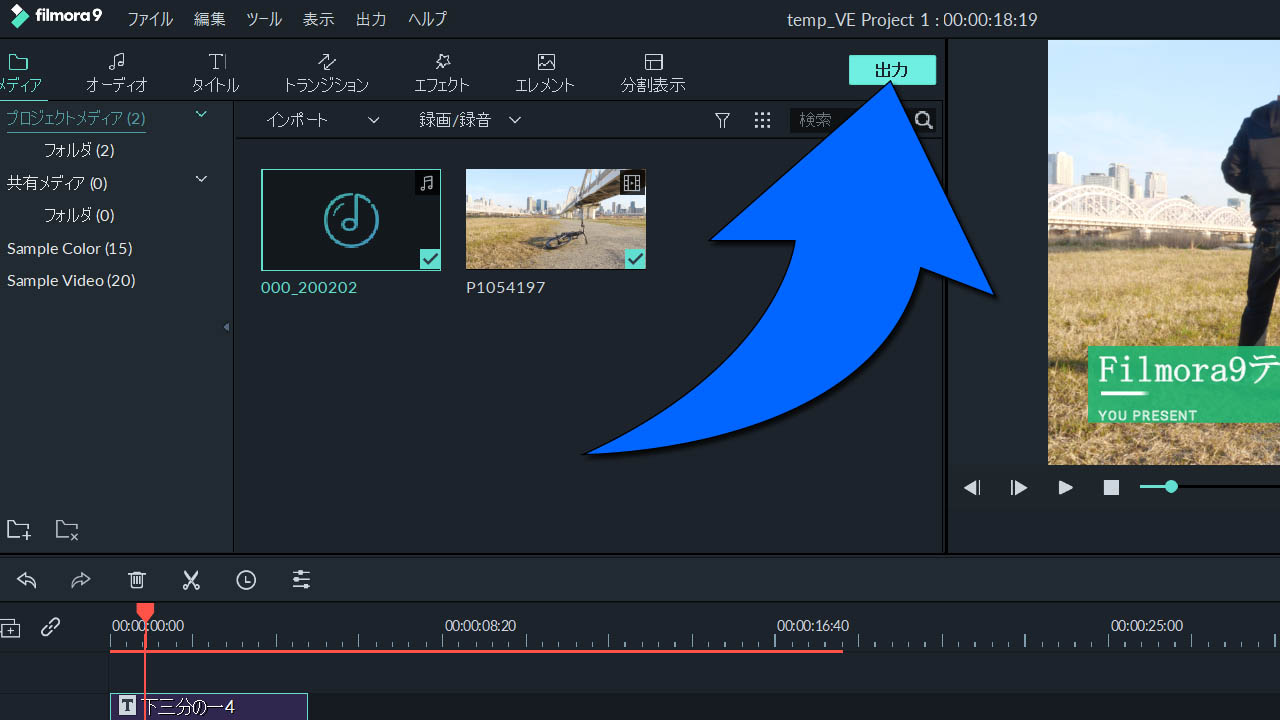Select 共有メディア (0) in library tree
1280x720 pixels.
click(x=57, y=183)
